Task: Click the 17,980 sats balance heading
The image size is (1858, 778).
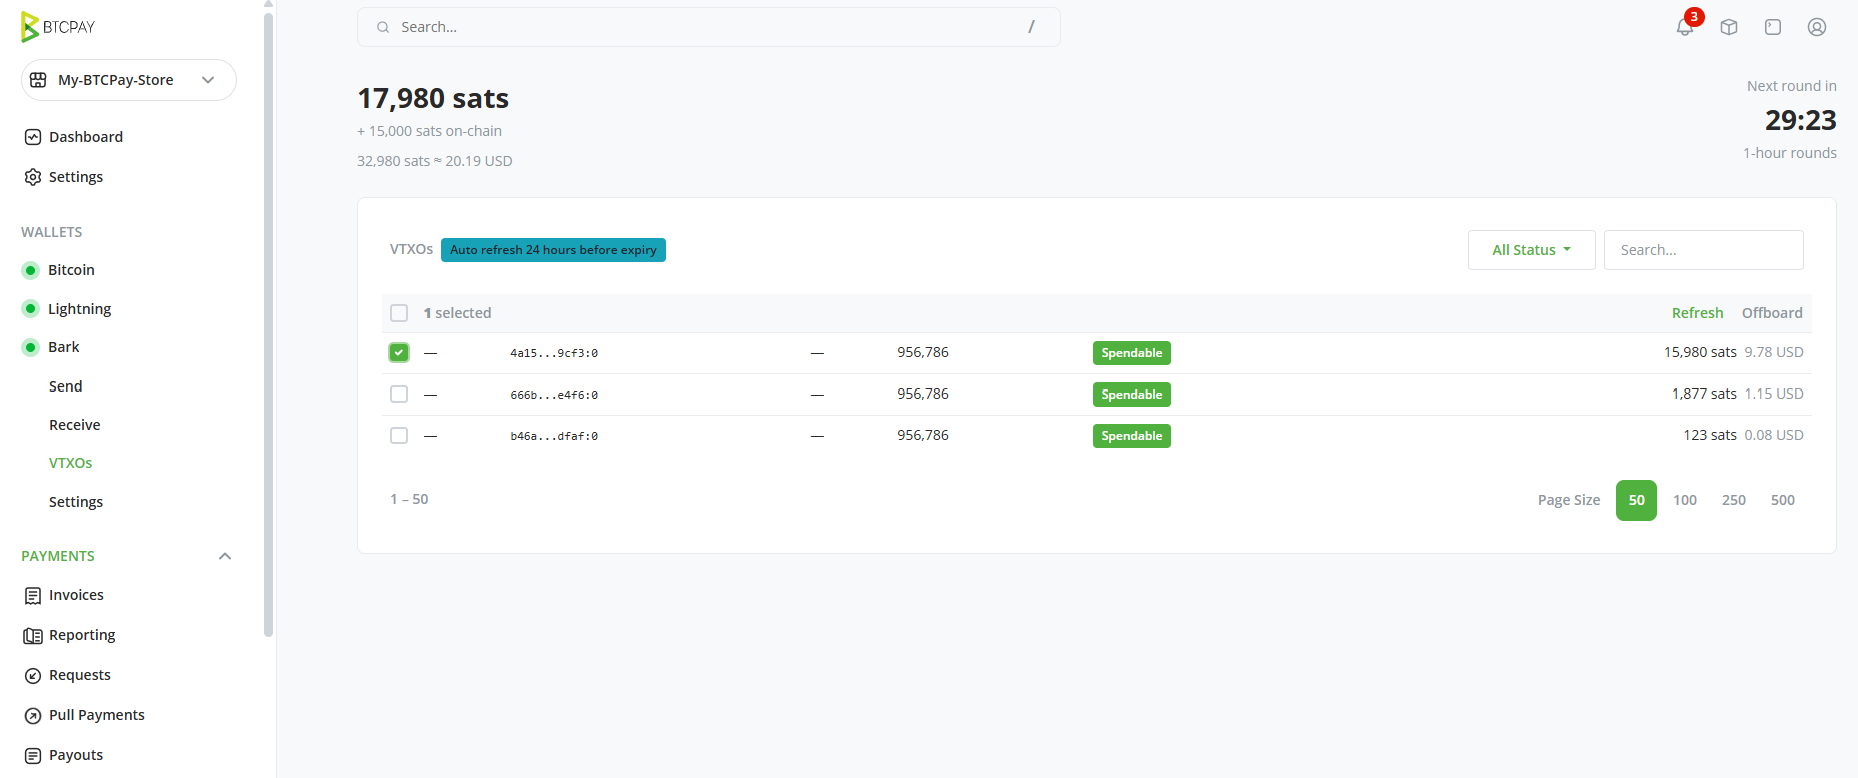Action: tap(433, 98)
